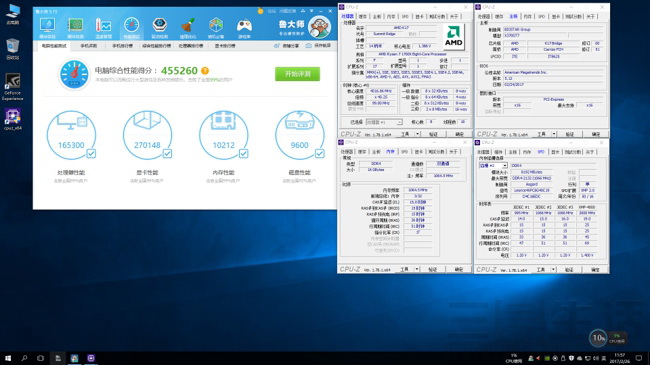Screen dimensions: 650x365
Task: Expand the Tools arrow in the CPU-Z SPD window
Action: click(x=553, y=269)
